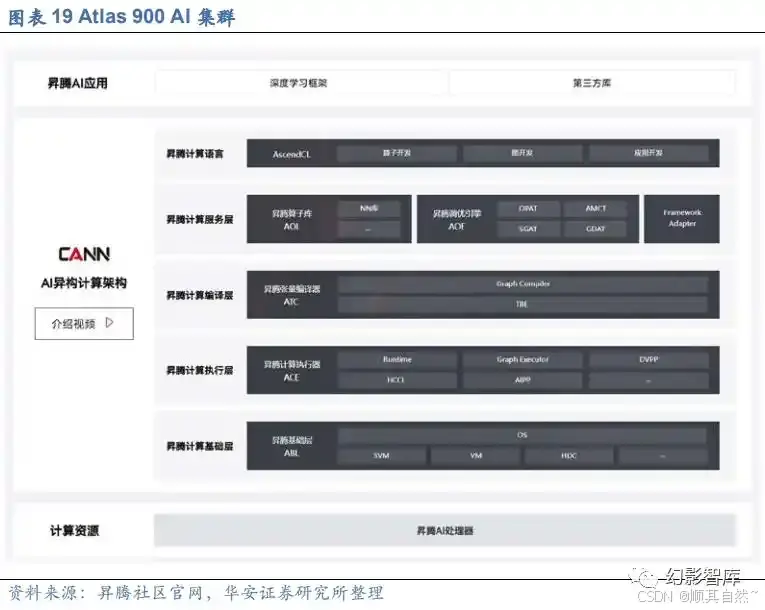Screen dimensions: 765x610
Task: Click the Graph Executor block
Action: coord(523,360)
